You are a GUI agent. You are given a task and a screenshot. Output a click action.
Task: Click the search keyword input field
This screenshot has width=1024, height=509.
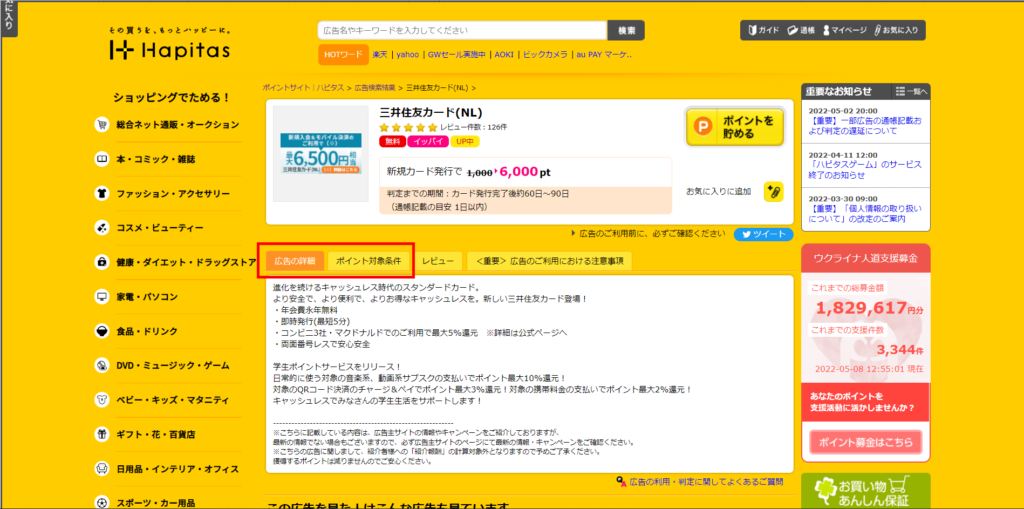[x=462, y=30]
